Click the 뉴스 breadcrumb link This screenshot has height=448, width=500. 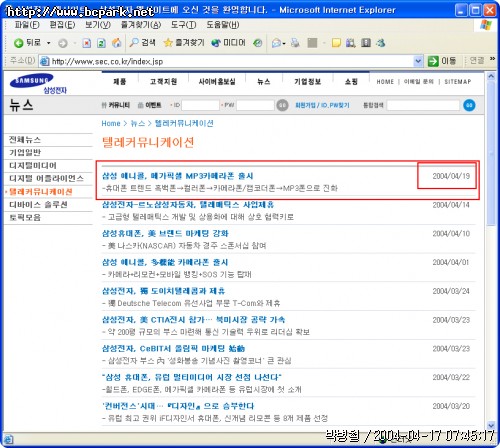(x=138, y=123)
